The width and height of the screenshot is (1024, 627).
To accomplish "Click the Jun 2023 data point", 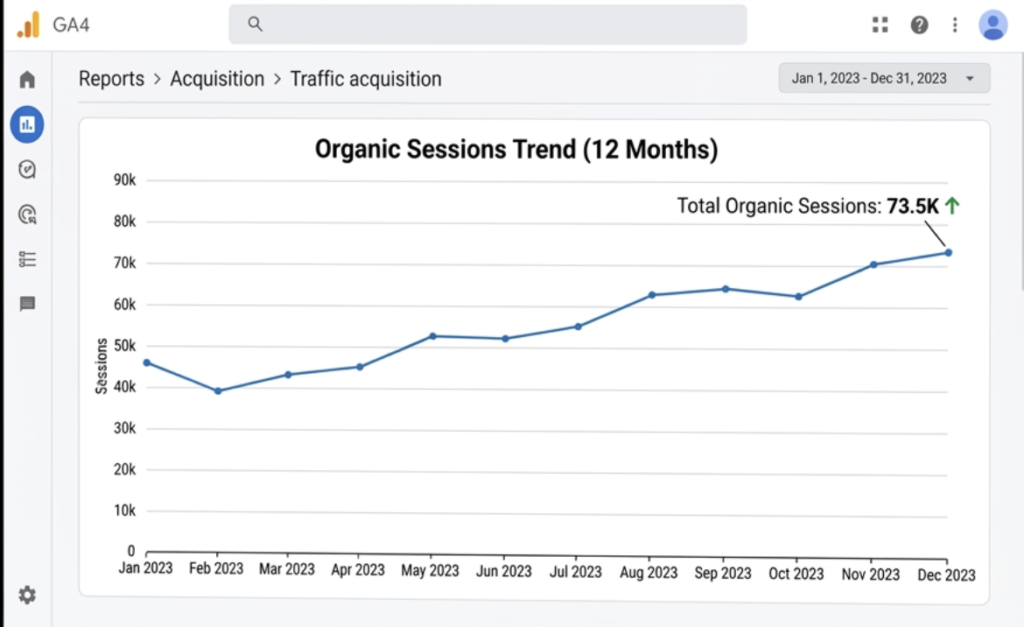I will coord(505,339).
